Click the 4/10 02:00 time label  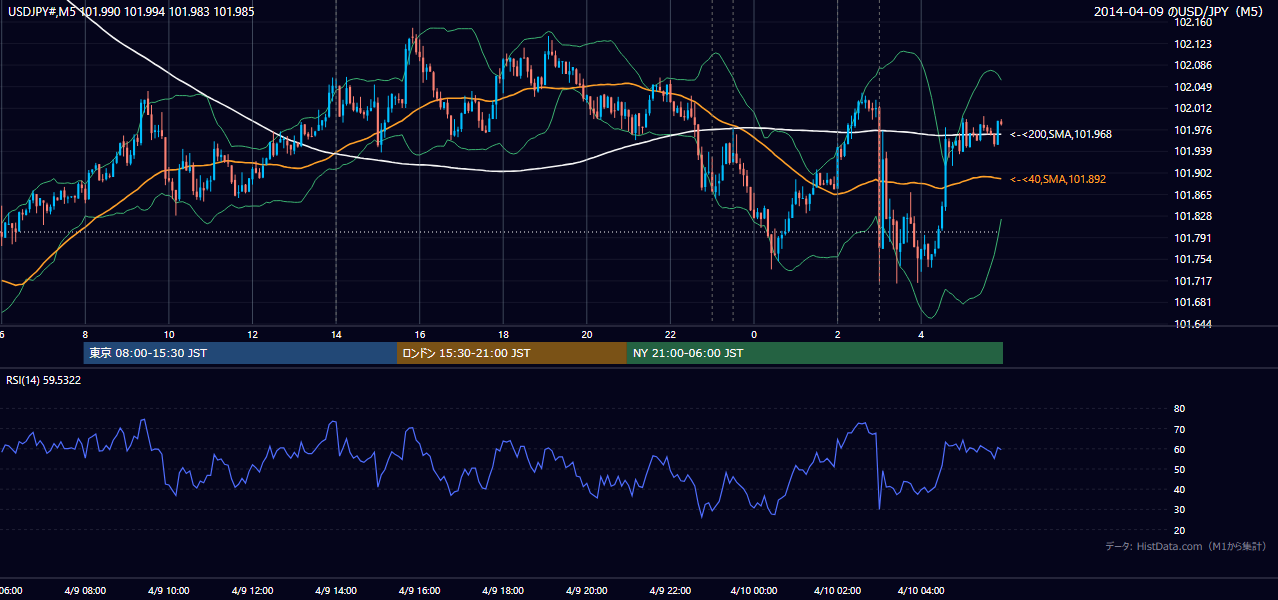tap(837, 590)
